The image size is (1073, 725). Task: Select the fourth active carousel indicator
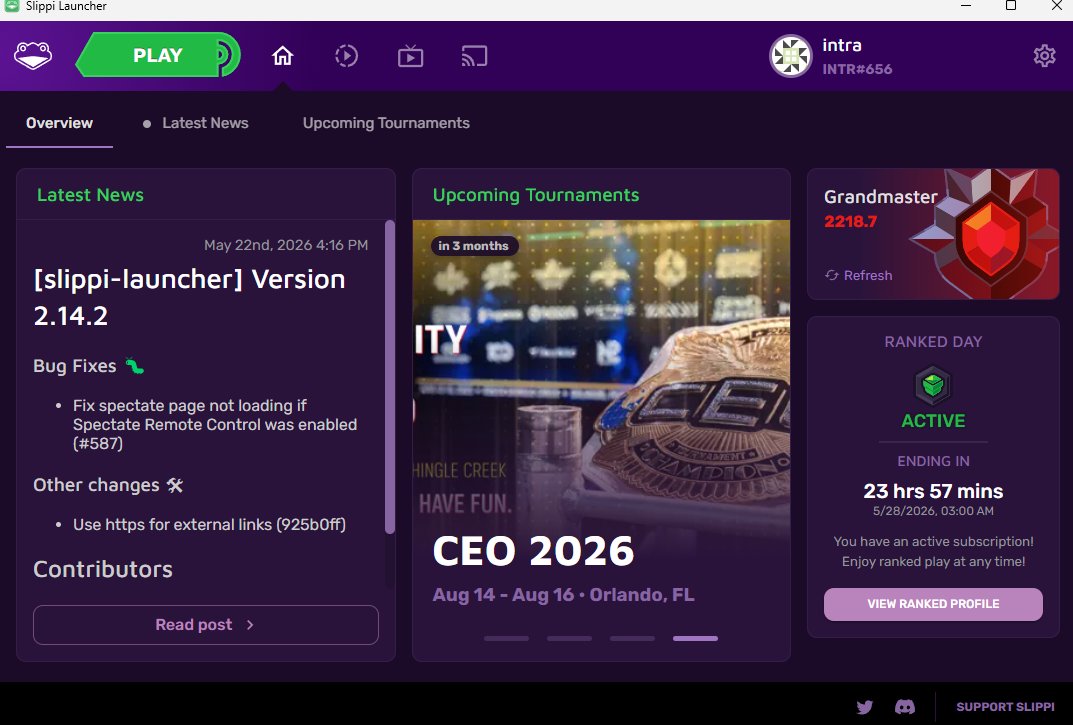tap(695, 638)
